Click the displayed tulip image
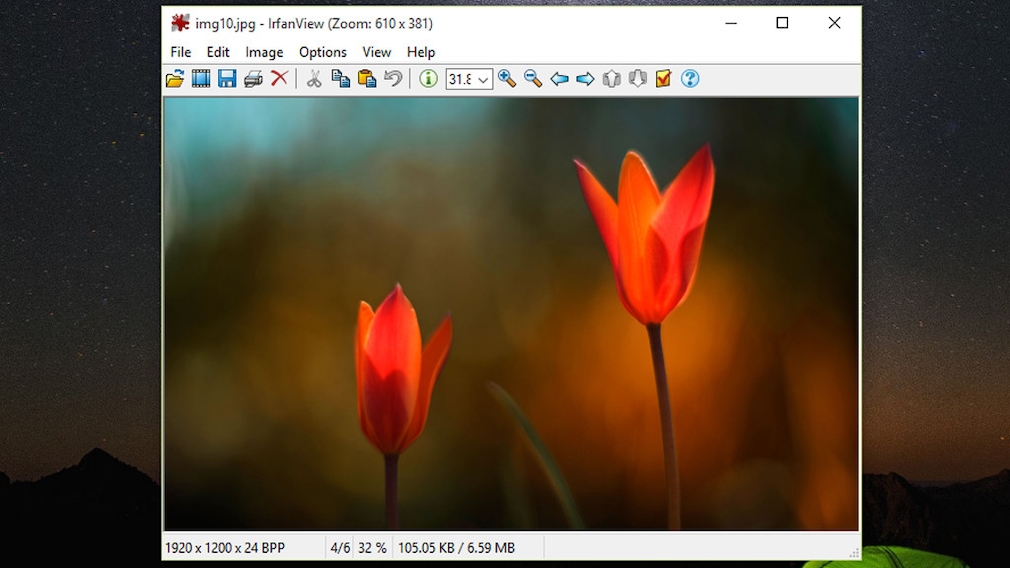Image resolution: width=1010 pixels, height=568 pixels. coord(511,314)
